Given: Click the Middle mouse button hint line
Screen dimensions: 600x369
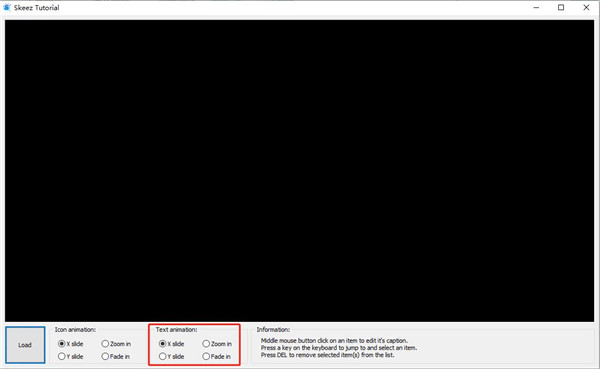Looking at the screenshot, I should 334,340.
